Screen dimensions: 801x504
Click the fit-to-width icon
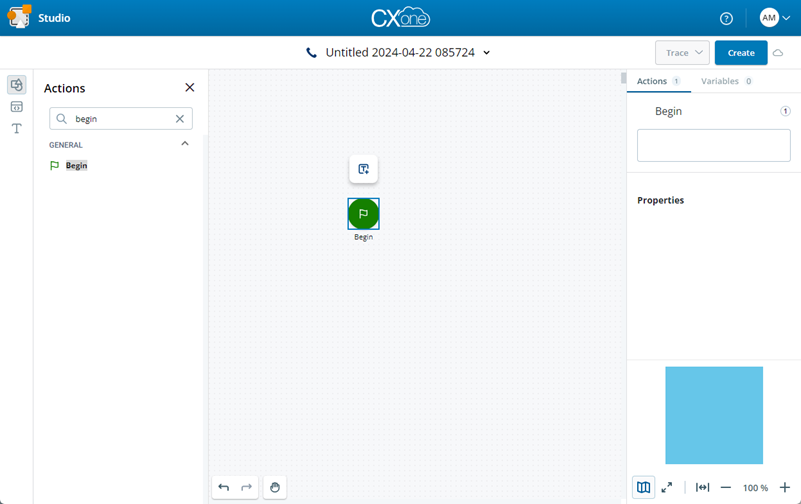(x=702, y=487)
